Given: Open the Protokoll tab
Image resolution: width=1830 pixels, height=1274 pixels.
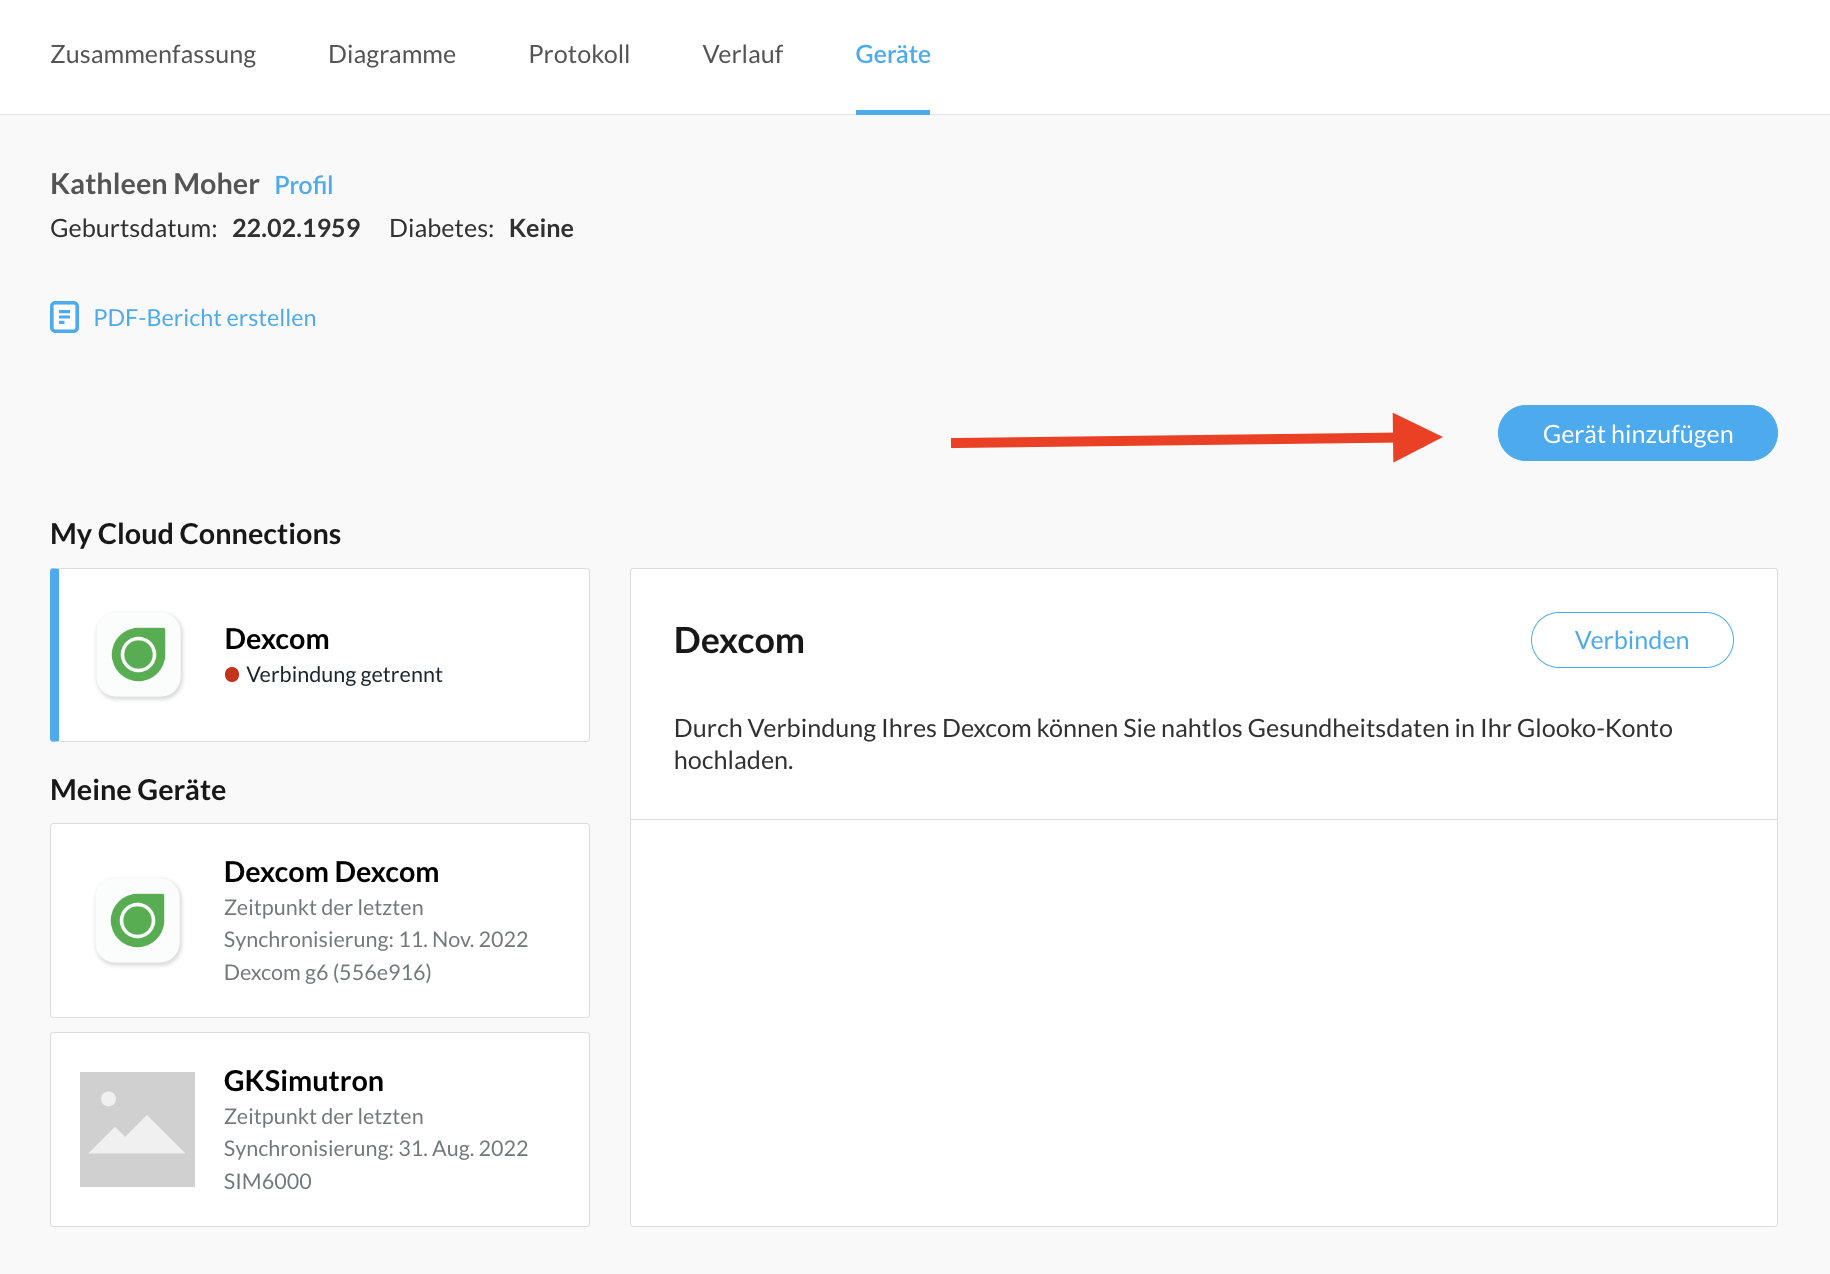Looking at the screenshot, I should point(579,54).
